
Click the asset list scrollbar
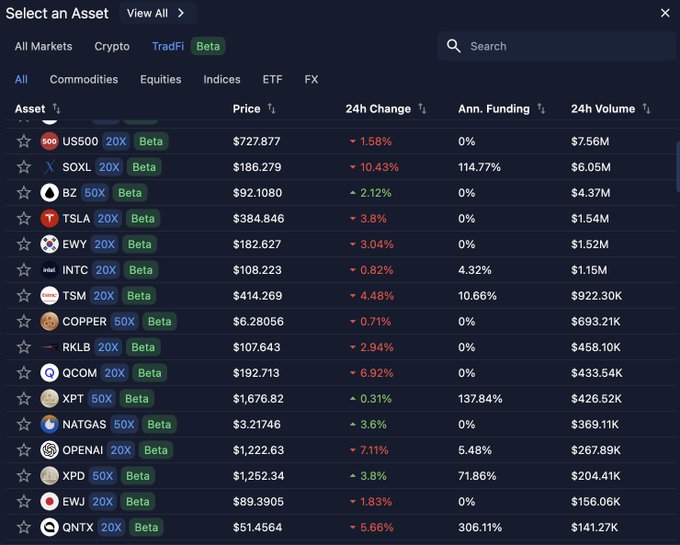pos(678,166)
